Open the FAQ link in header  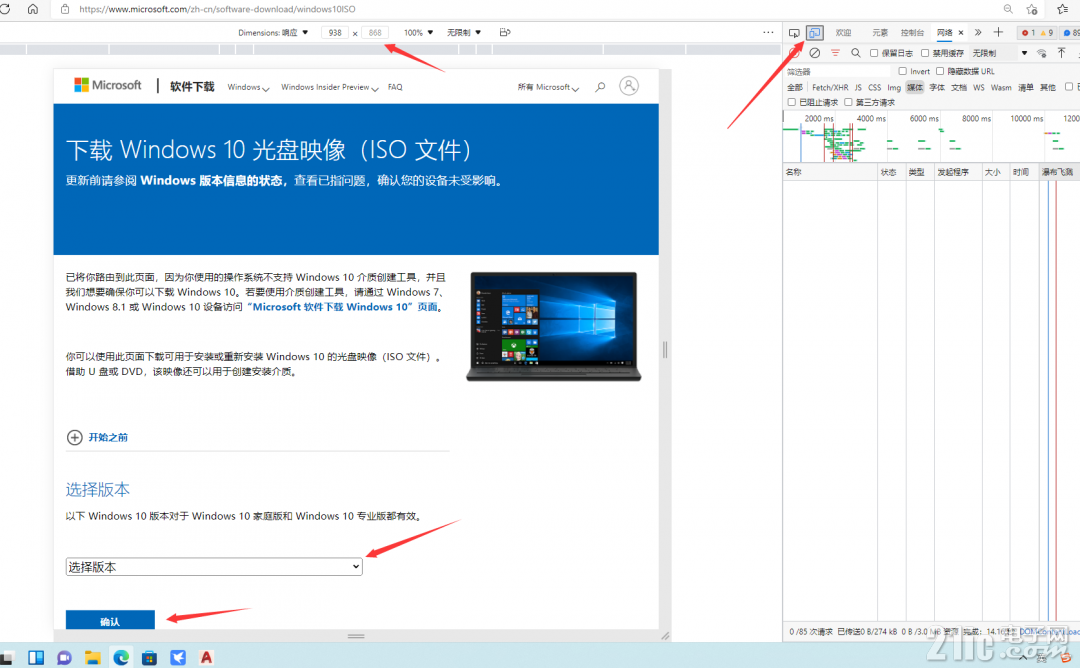point(395,87)
